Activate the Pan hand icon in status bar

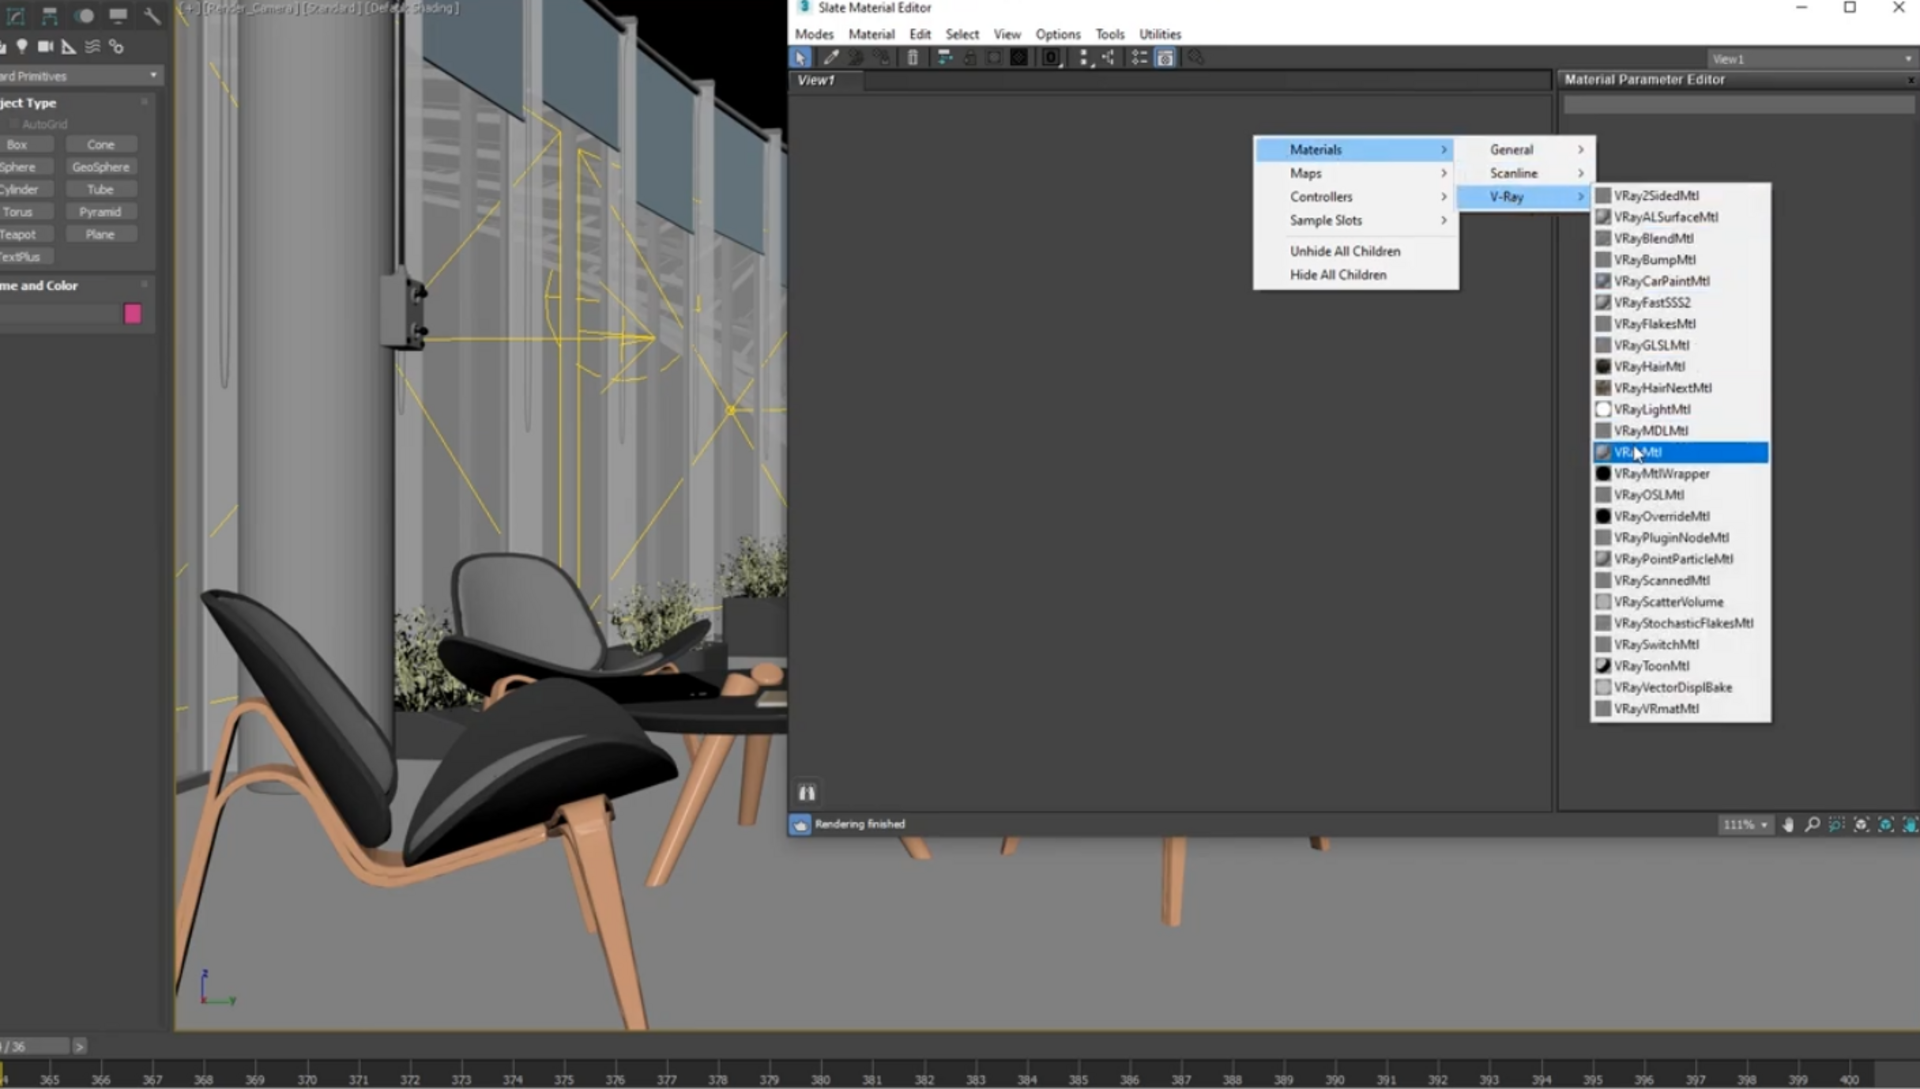click(x=1788, y=824)
